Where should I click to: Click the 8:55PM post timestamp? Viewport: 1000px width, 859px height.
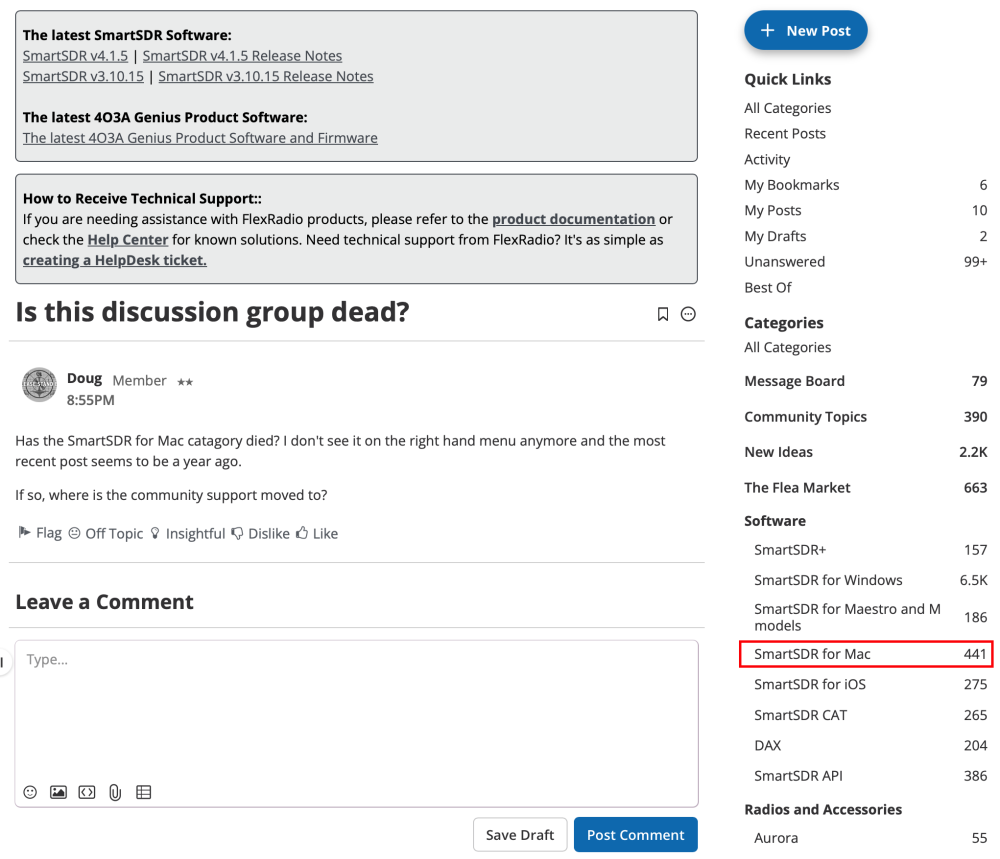(91, 400)
